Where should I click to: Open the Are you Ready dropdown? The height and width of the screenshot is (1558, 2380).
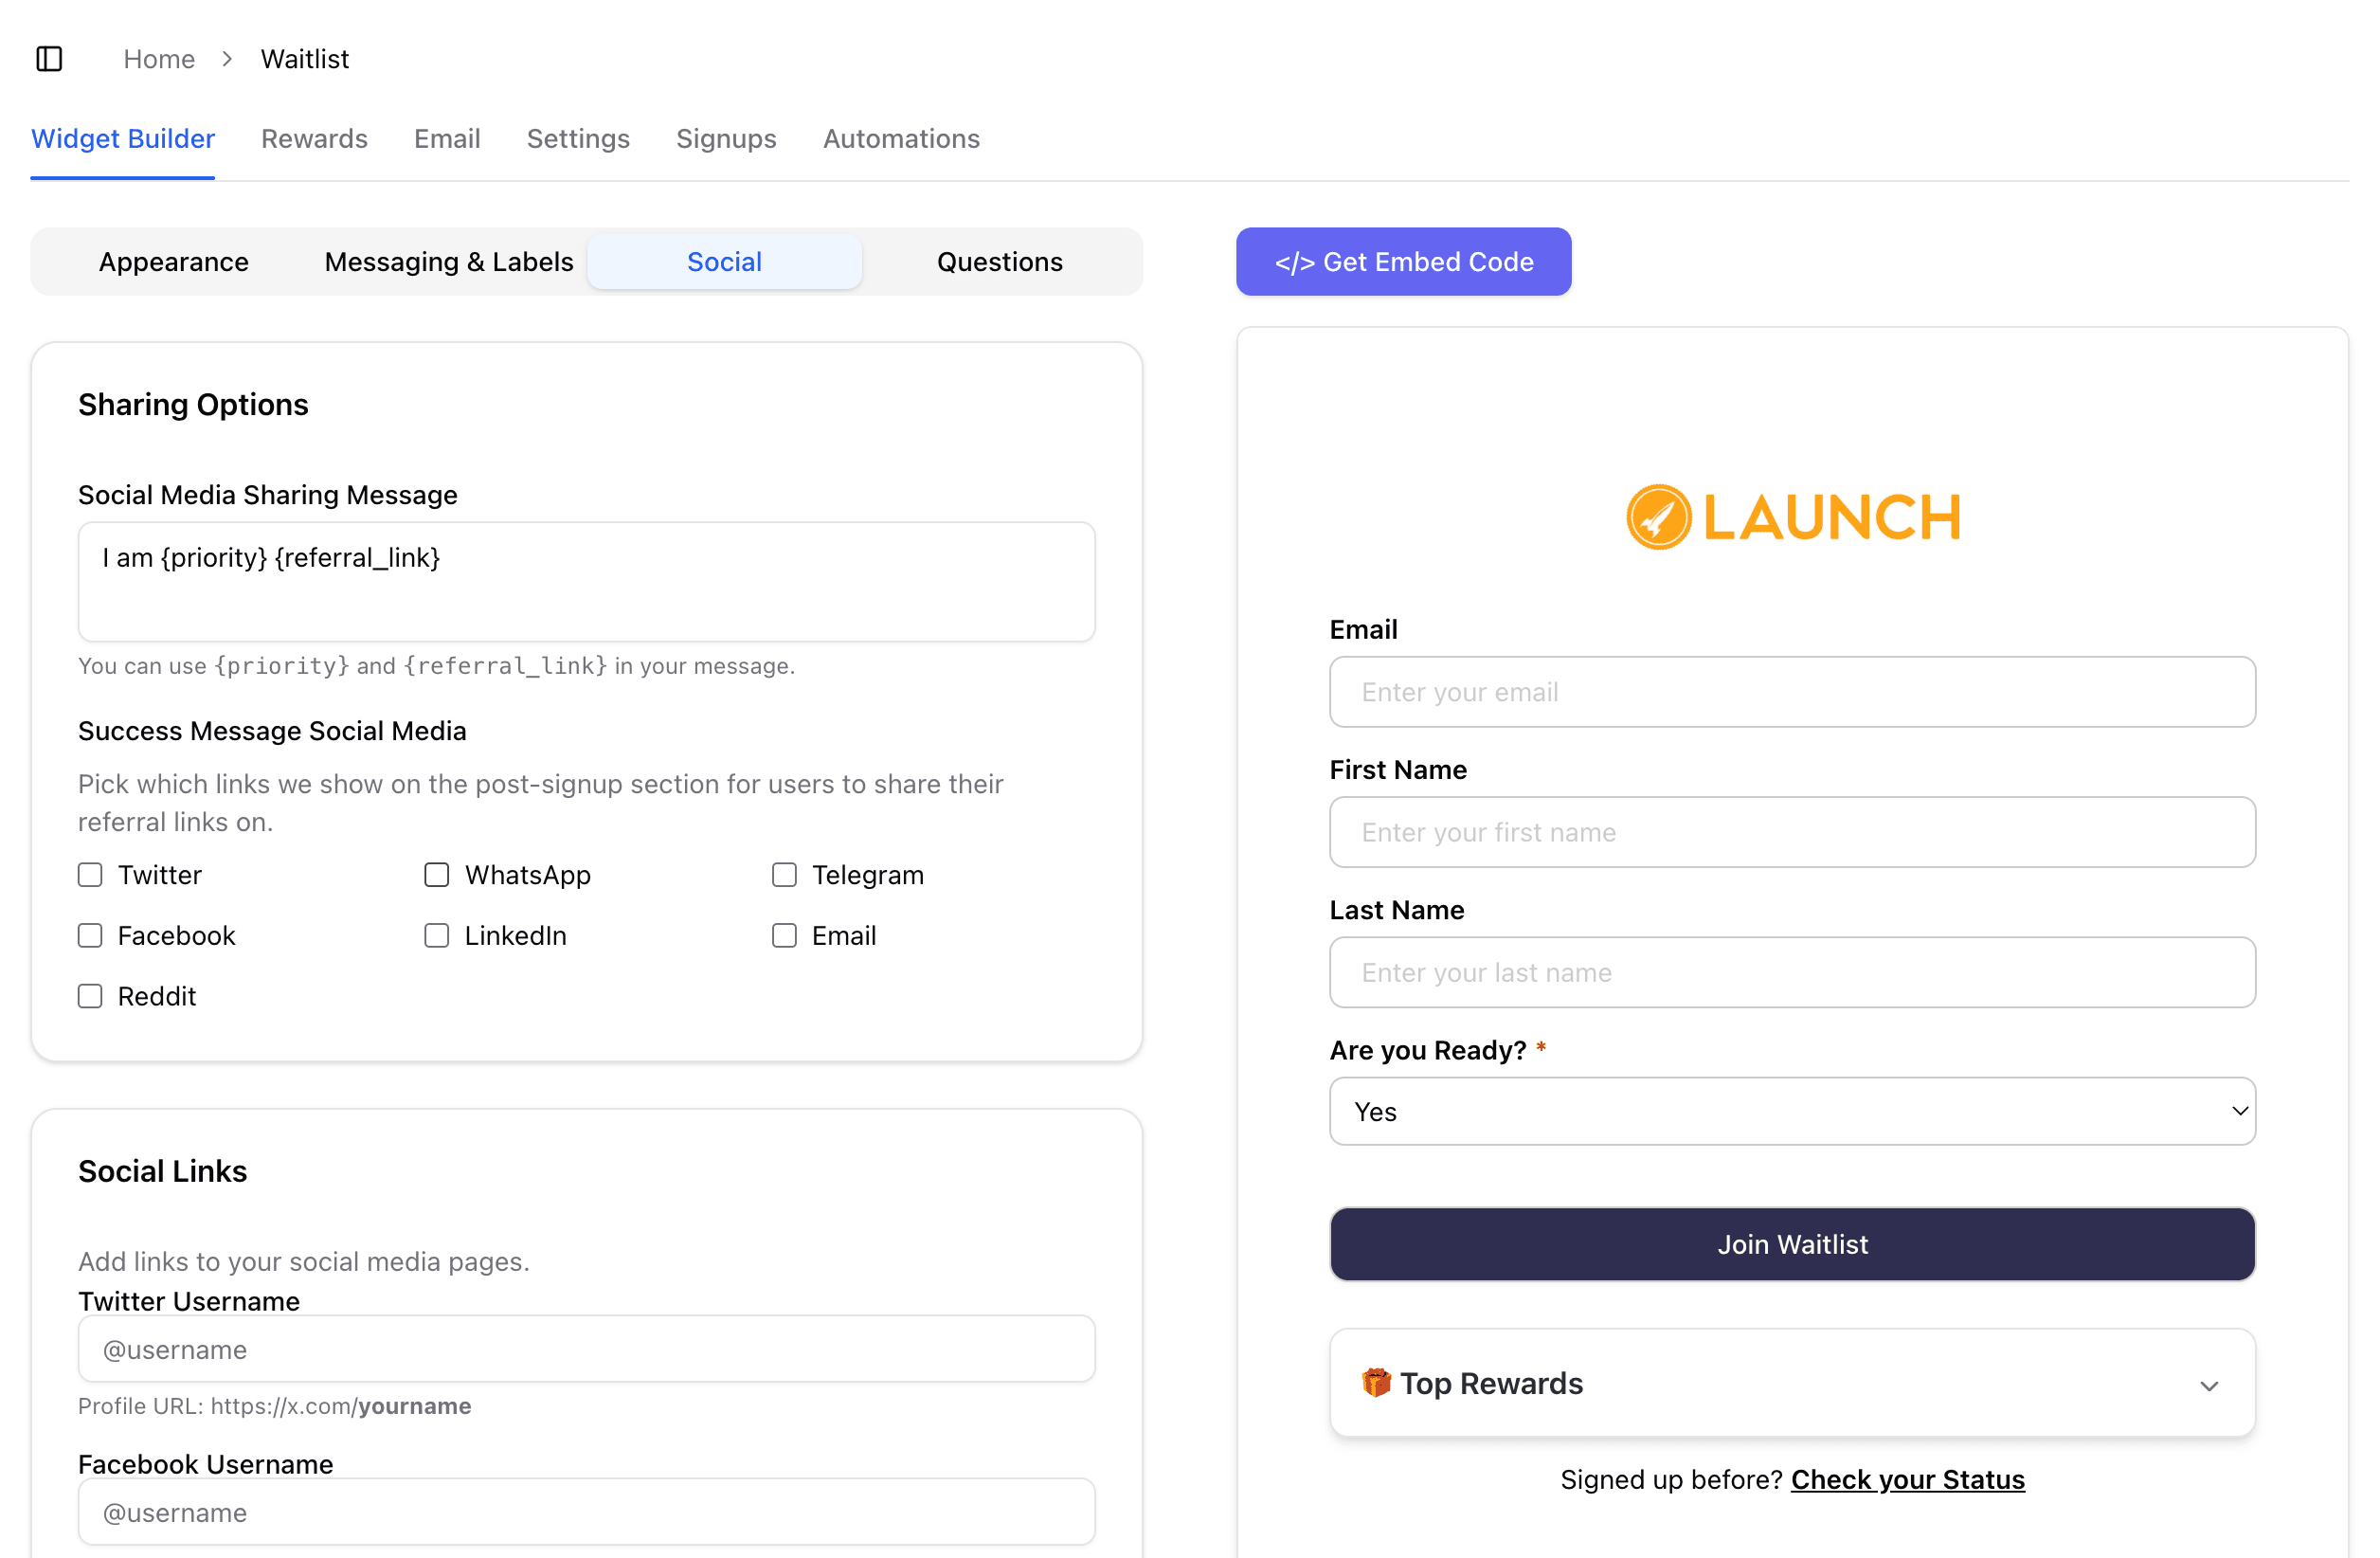(x=1791, y=1111)
